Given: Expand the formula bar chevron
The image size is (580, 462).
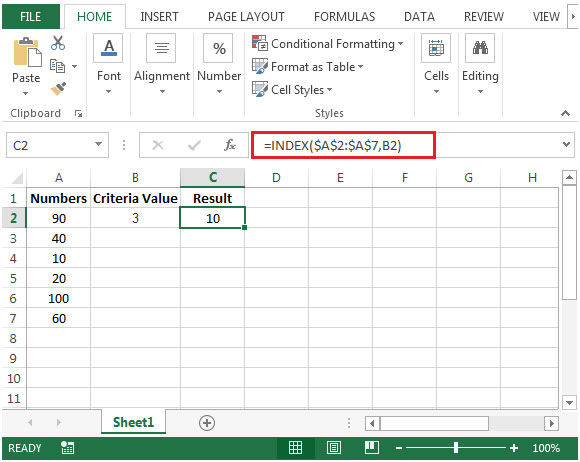Looking at the screenshot, I should click(566, 144).
